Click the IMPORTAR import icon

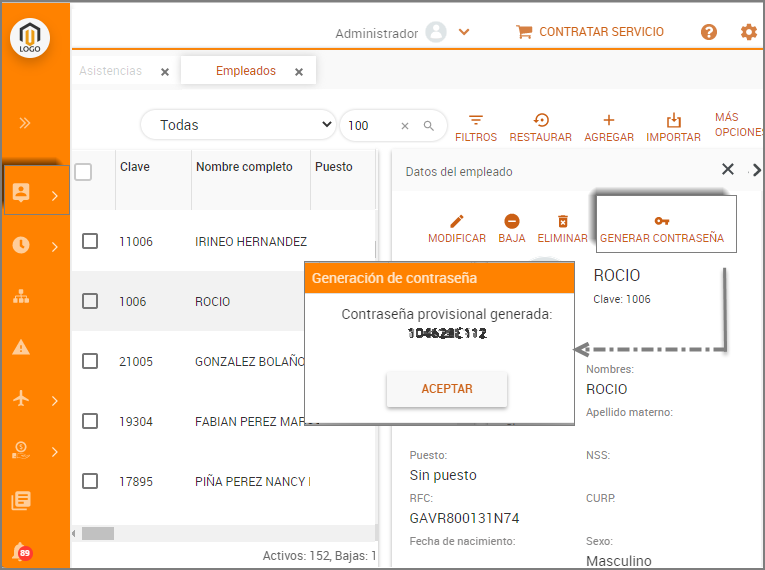[x=673, y=120]
